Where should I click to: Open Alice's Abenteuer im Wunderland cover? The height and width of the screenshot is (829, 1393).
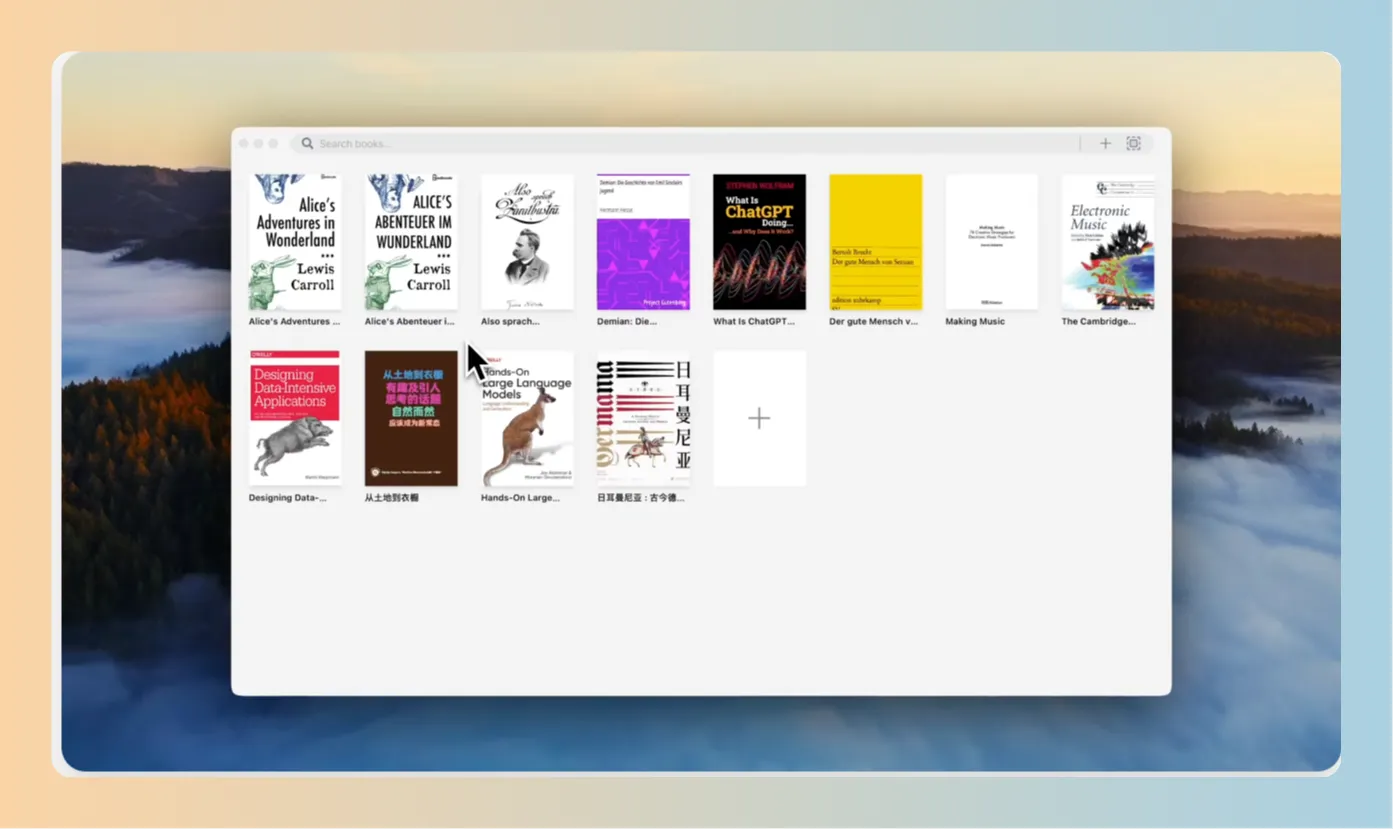pos(411,242)
